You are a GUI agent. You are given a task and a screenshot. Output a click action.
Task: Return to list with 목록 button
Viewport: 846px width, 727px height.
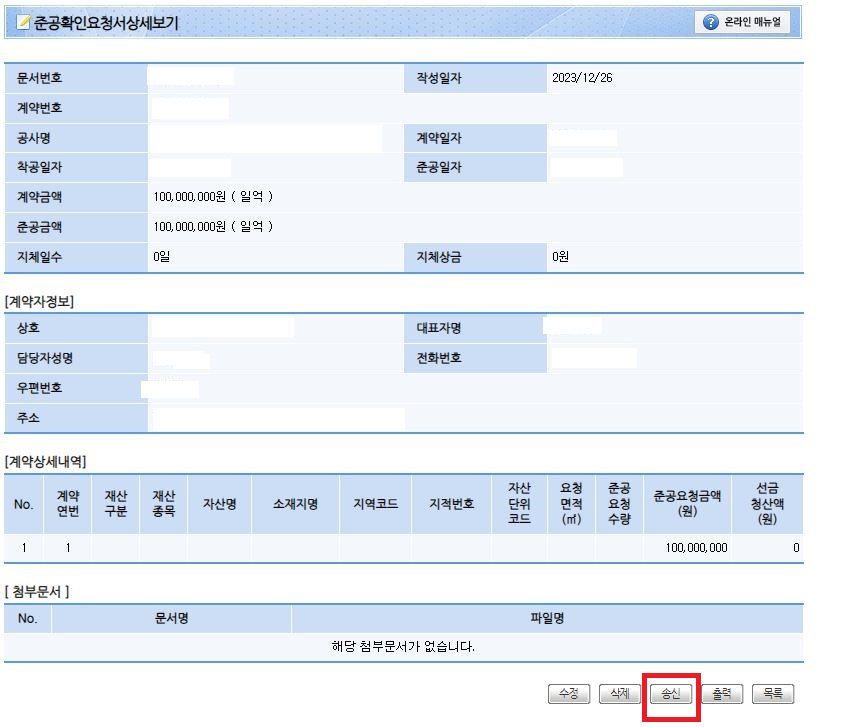773,694
